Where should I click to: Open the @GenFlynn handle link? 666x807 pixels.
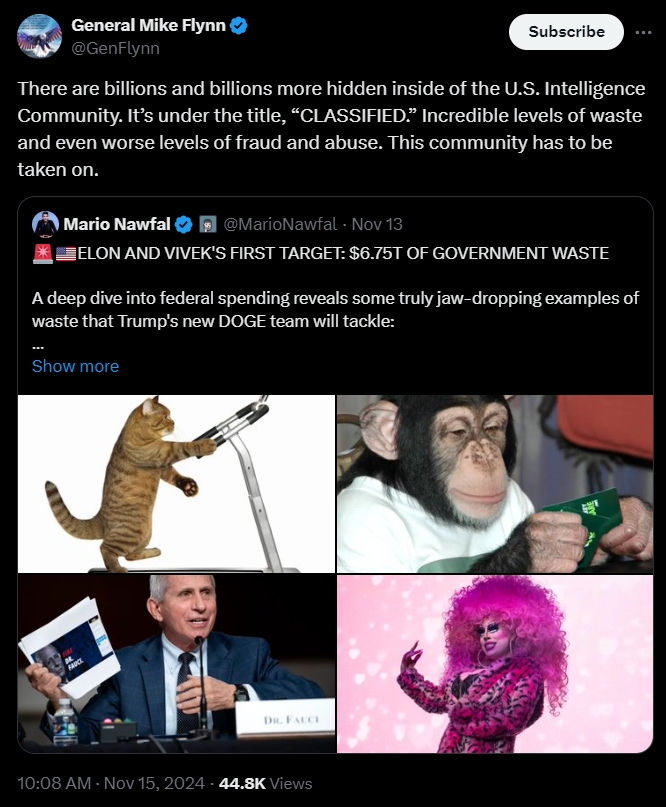pyautogui.click(x=115, y=48)
